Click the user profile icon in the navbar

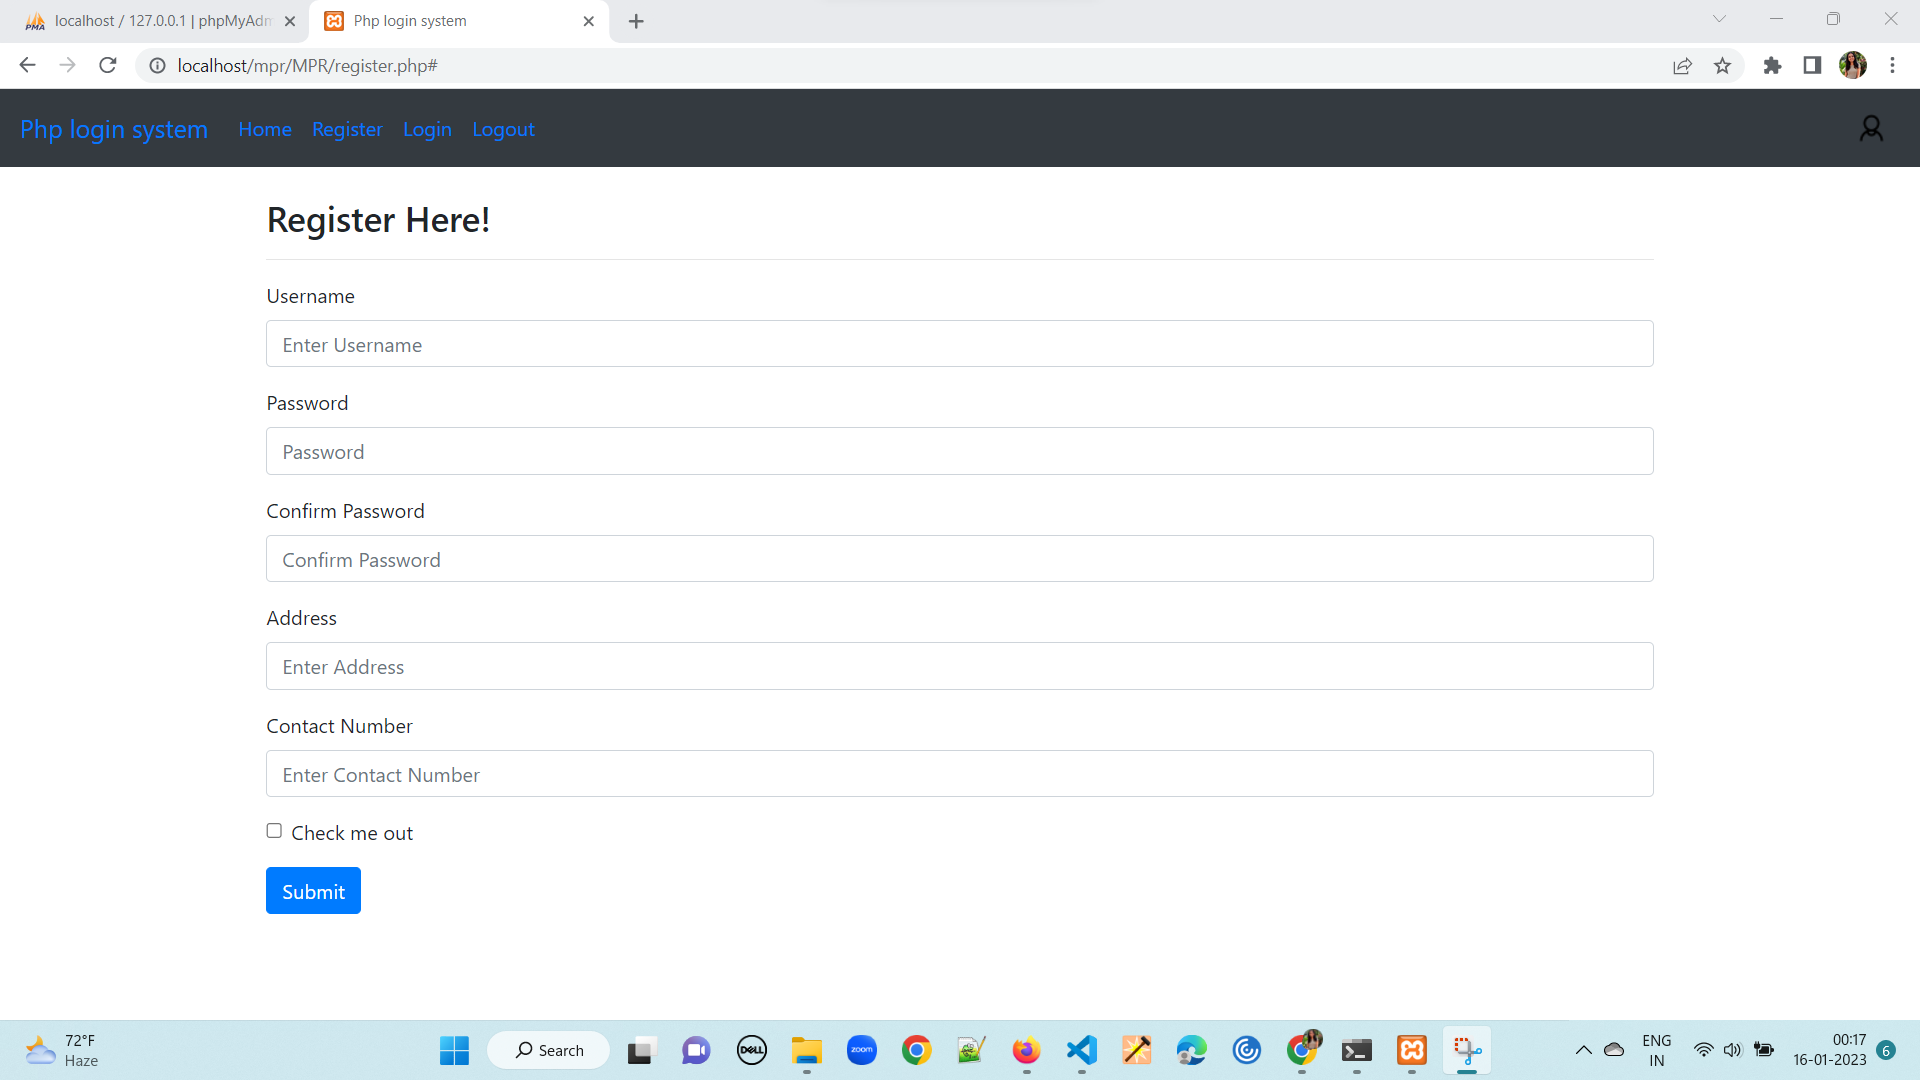(x=1871, y=128)
